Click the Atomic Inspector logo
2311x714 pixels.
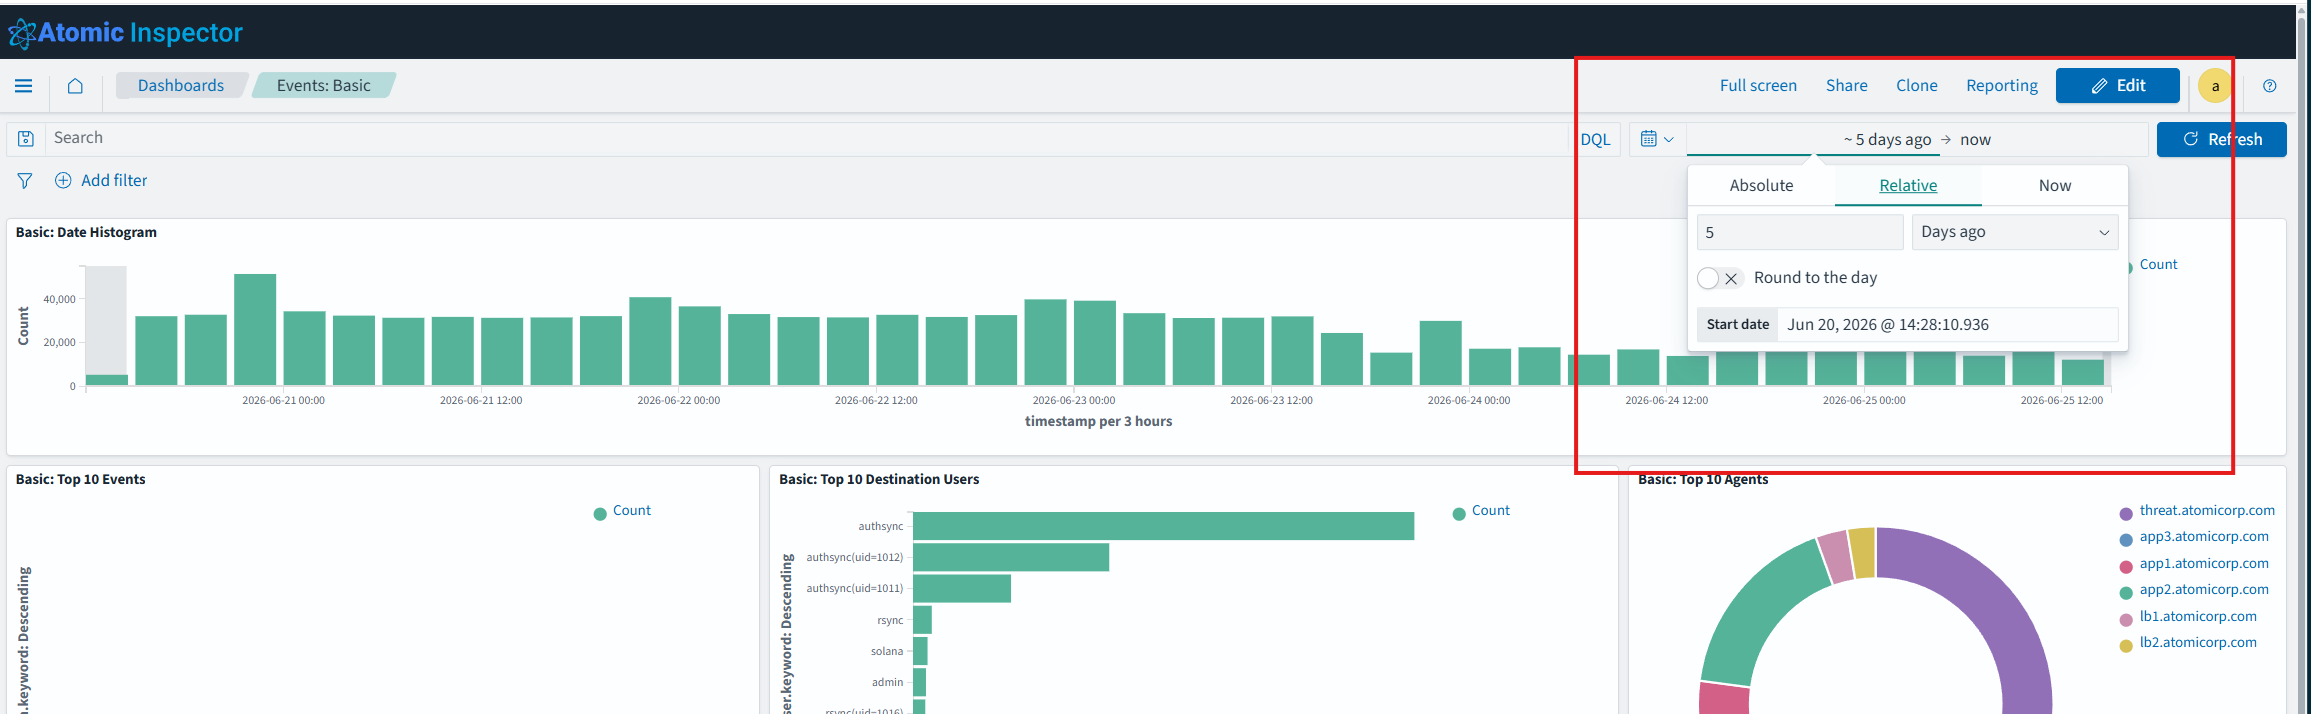coord(126,33)
